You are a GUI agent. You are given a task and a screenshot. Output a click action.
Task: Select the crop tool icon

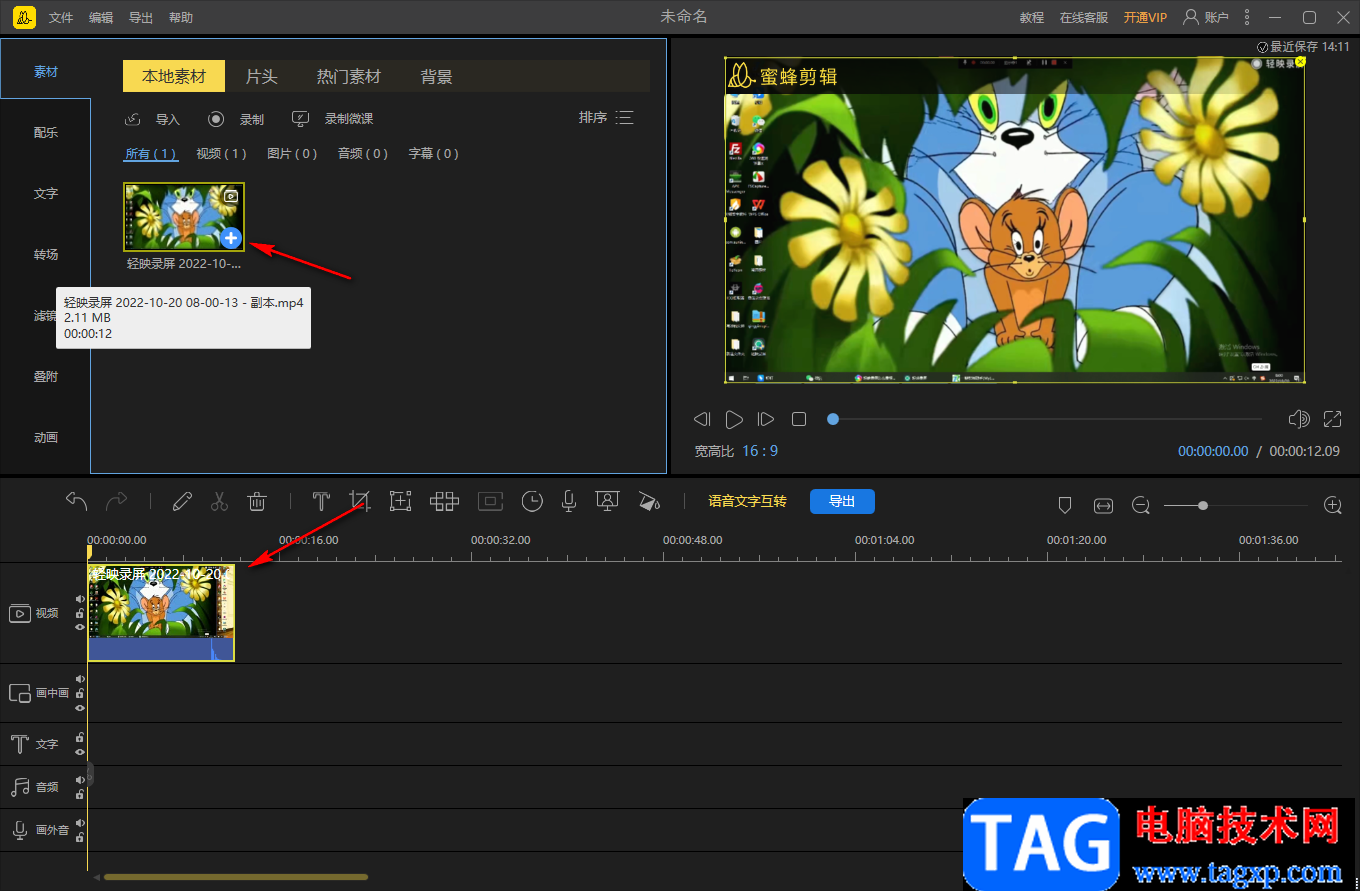[360, 501]
